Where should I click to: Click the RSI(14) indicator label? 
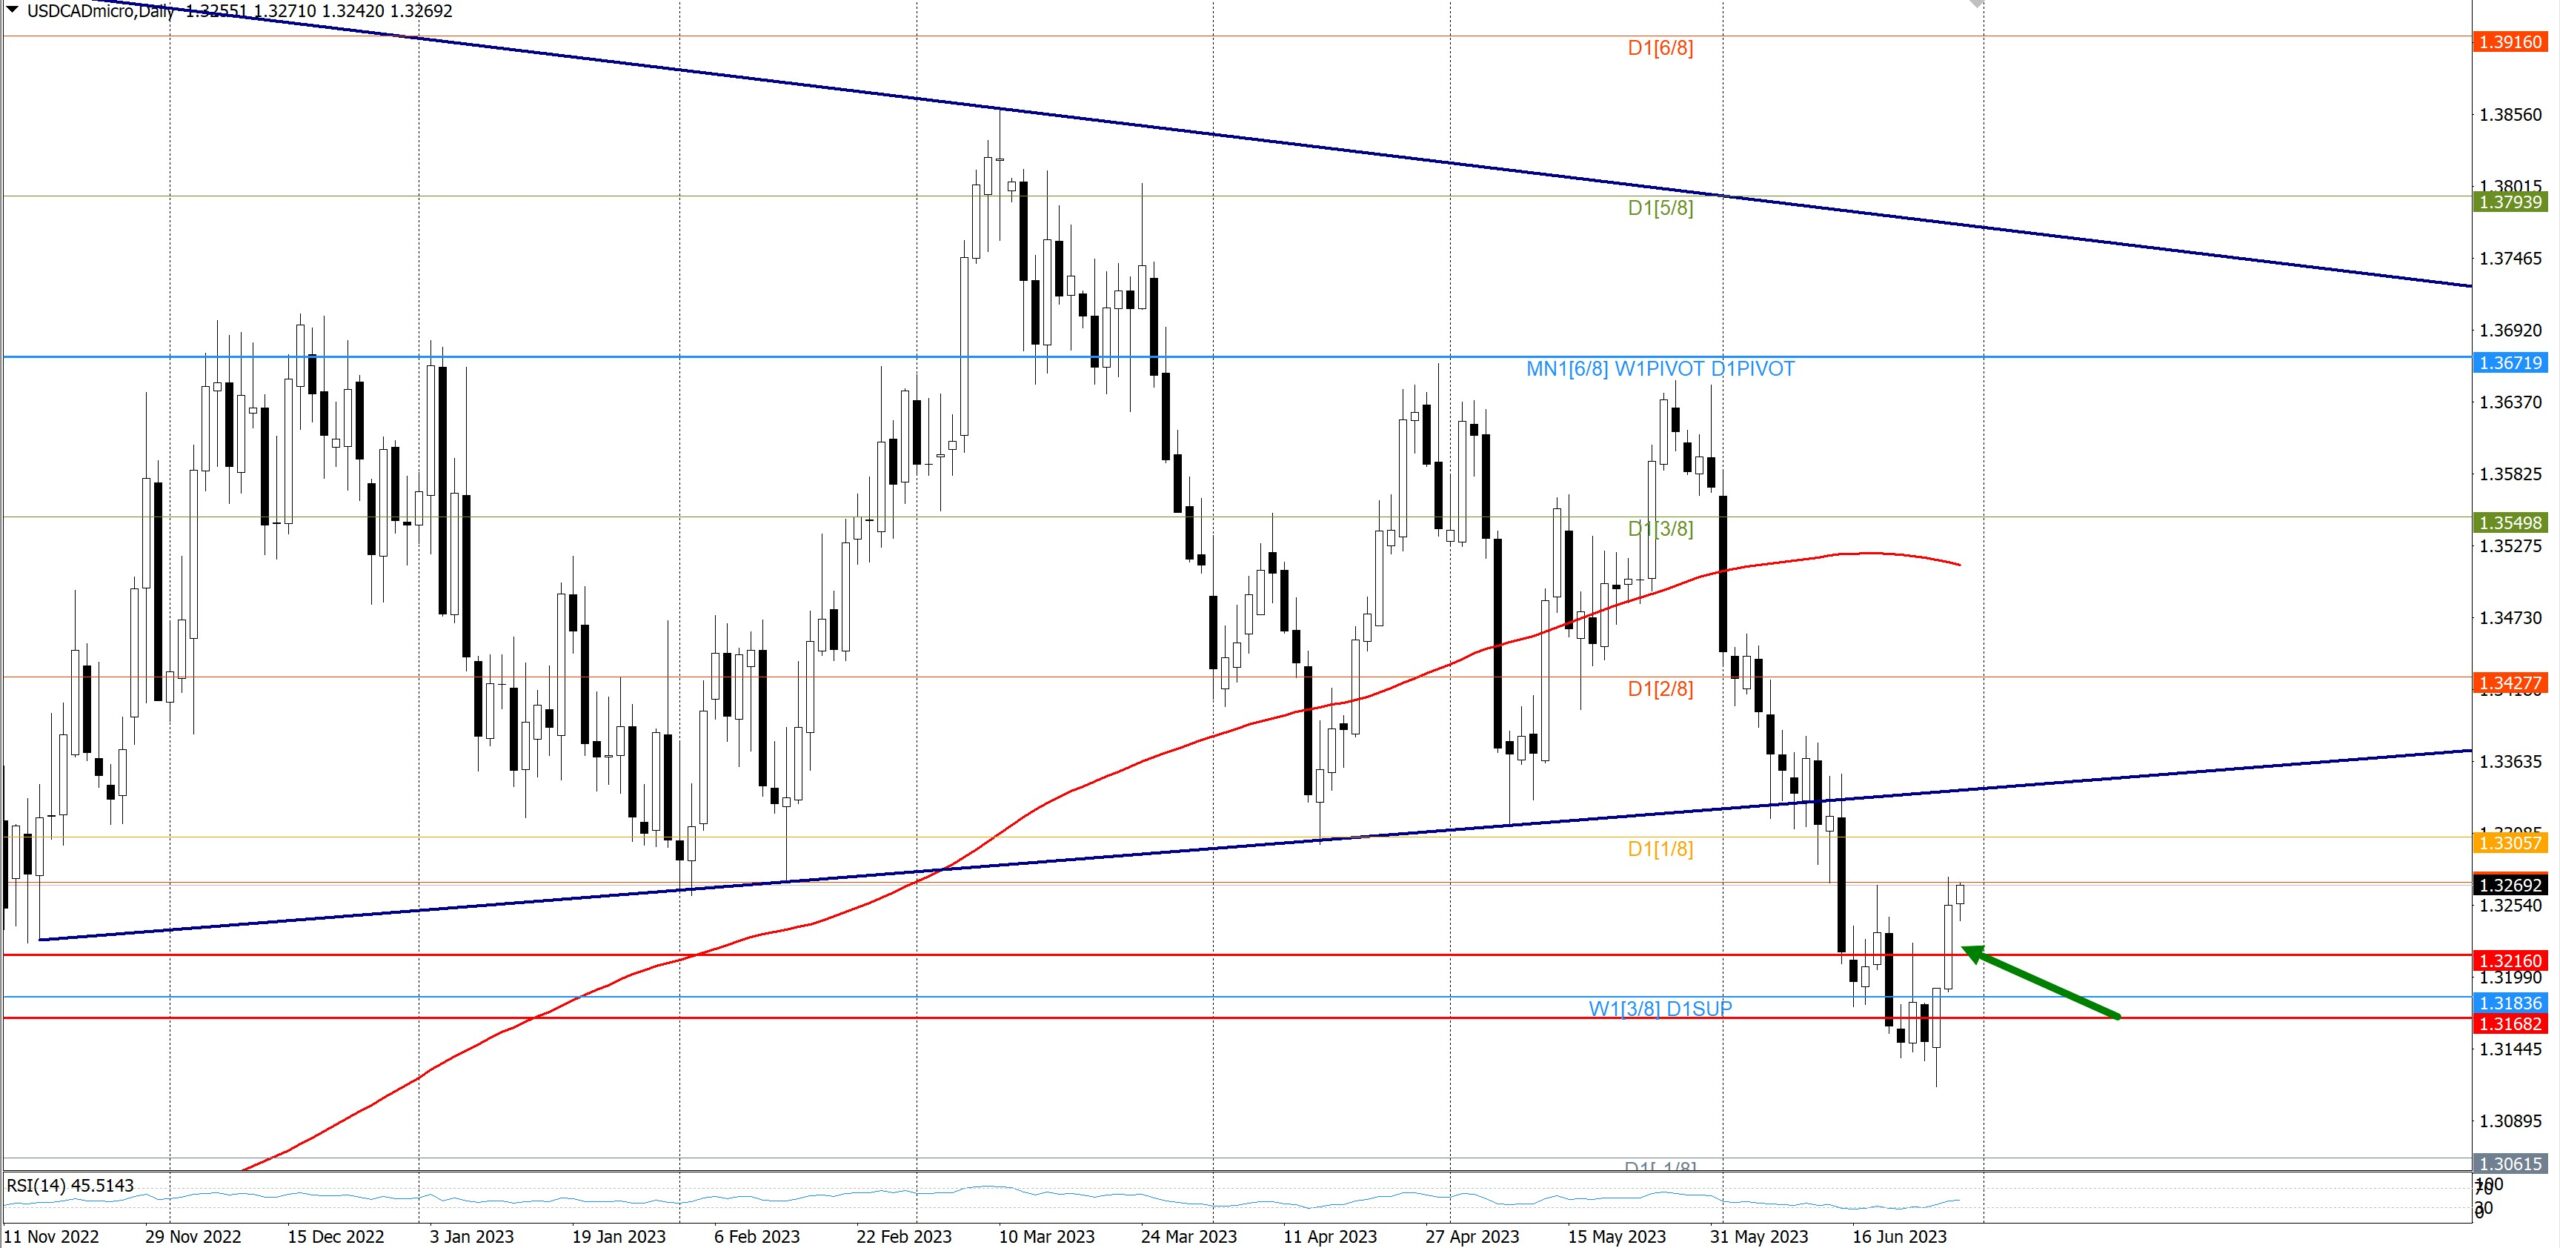[70, 1186]
